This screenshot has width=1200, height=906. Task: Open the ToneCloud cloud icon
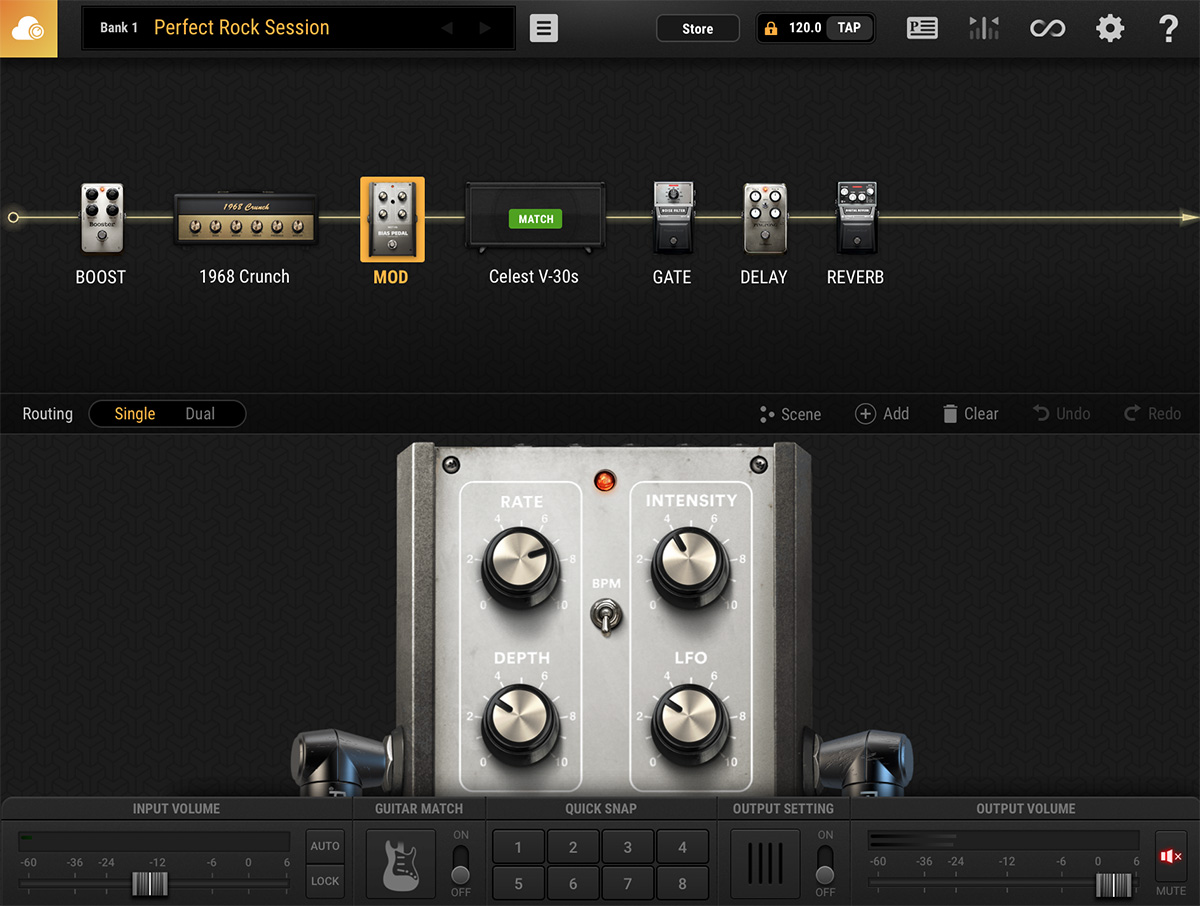(28, 29)
